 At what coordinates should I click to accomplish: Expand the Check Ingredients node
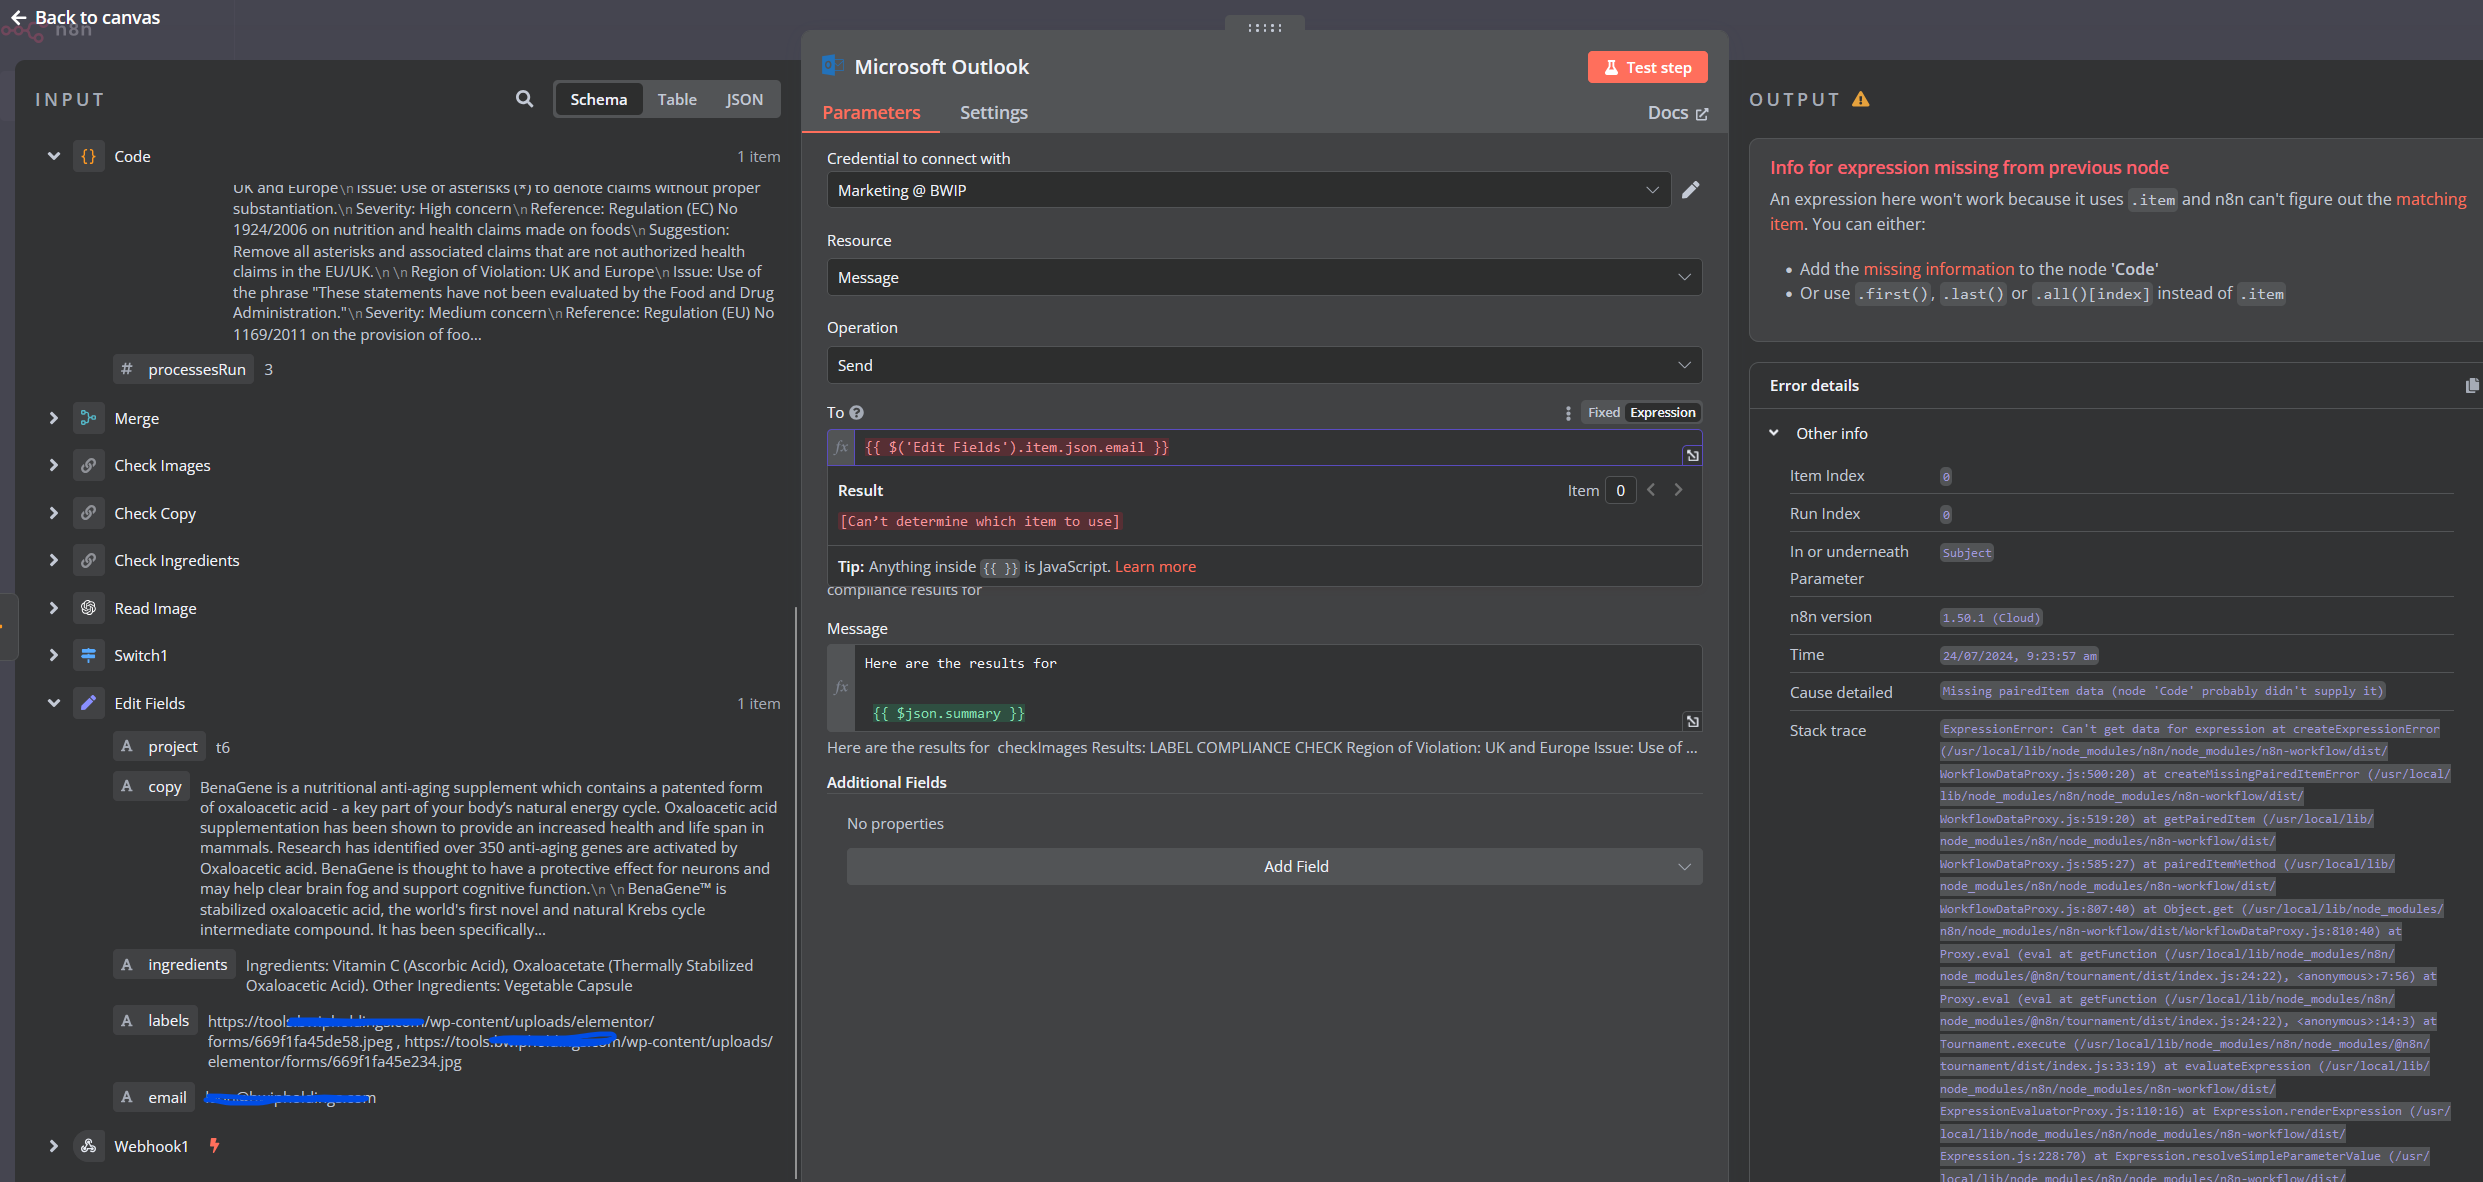tap(54, 560)
